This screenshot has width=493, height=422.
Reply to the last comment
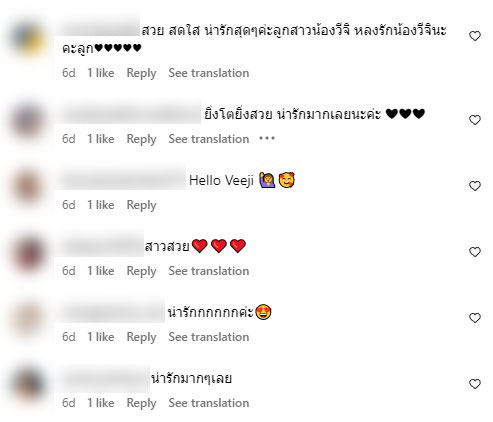[141, 403]
